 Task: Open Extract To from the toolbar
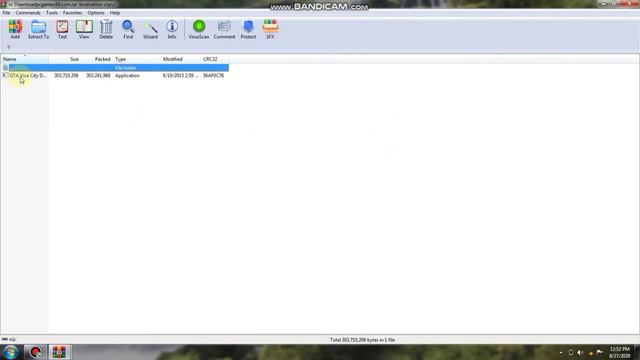pos(38,29)
